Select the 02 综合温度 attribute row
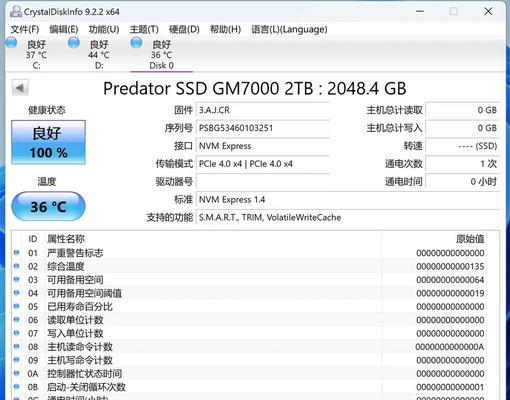Viewport: 510px width, 400px height. pos(256,266)
